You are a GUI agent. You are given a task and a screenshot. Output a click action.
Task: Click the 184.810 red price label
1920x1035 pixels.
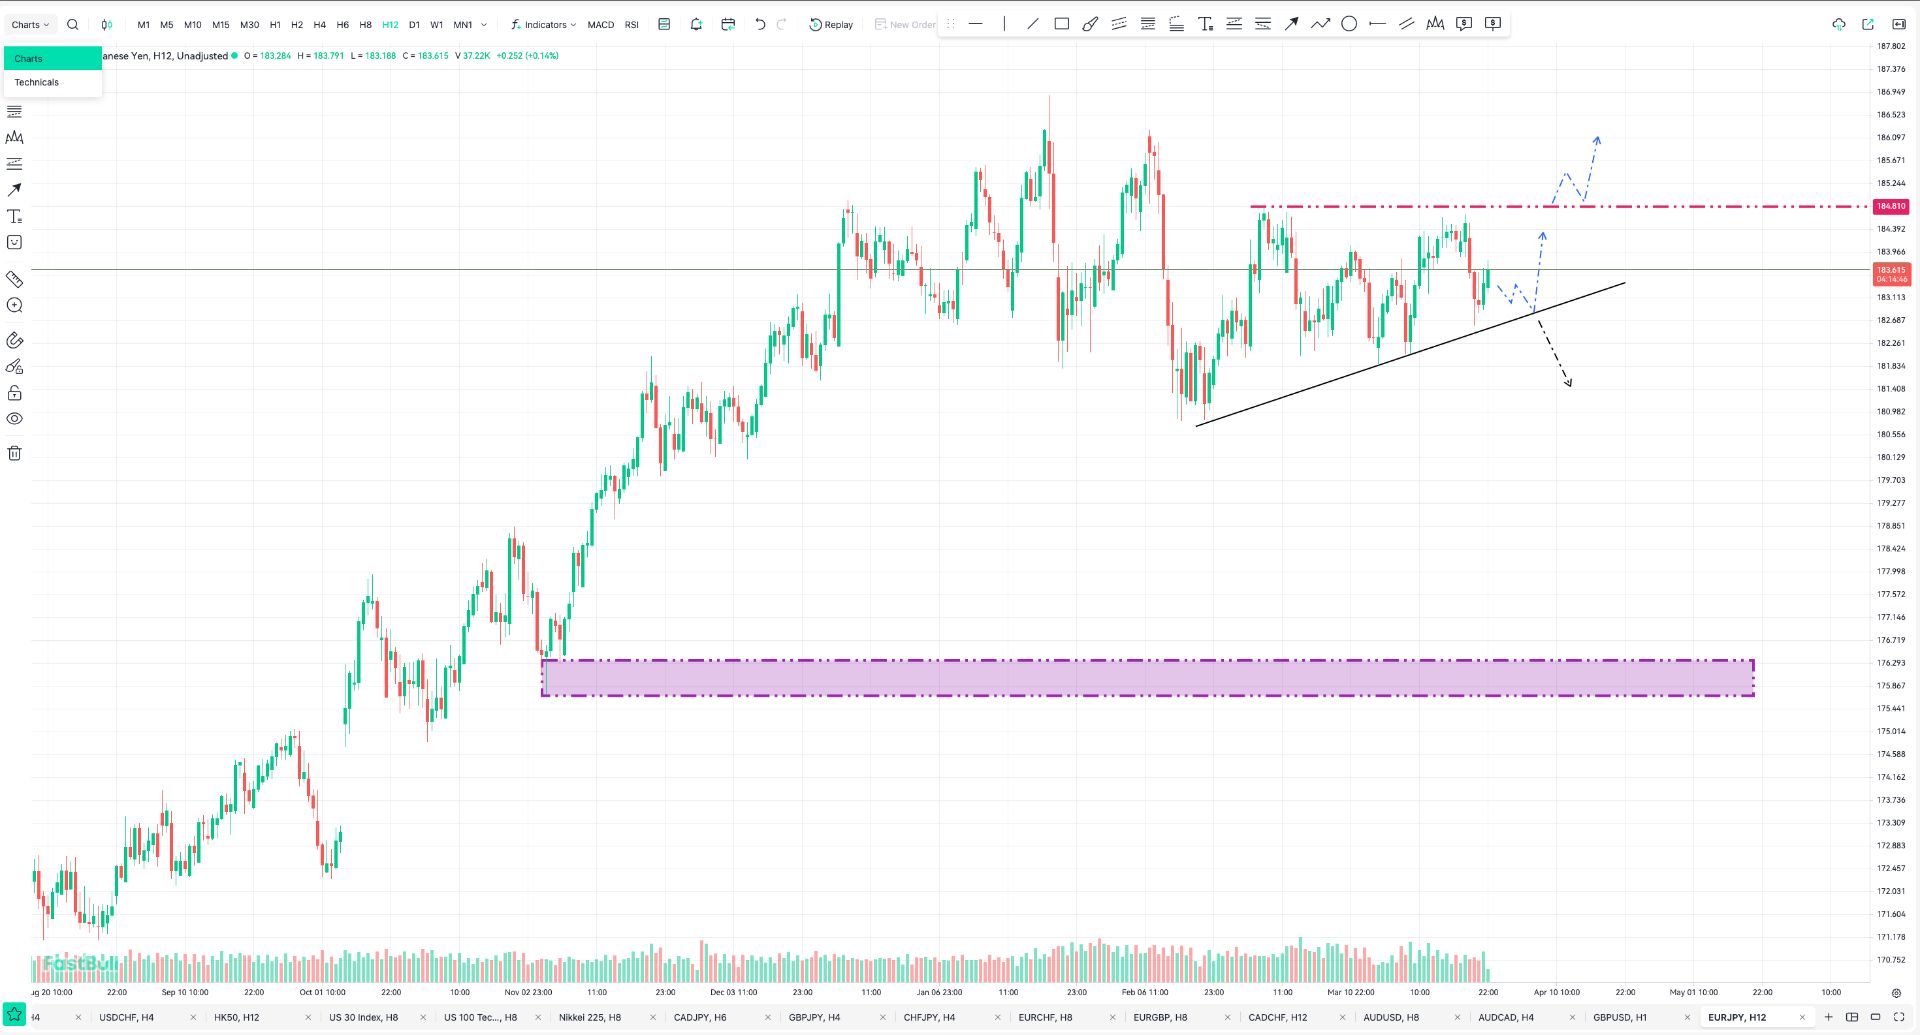tap(1890, 206)
